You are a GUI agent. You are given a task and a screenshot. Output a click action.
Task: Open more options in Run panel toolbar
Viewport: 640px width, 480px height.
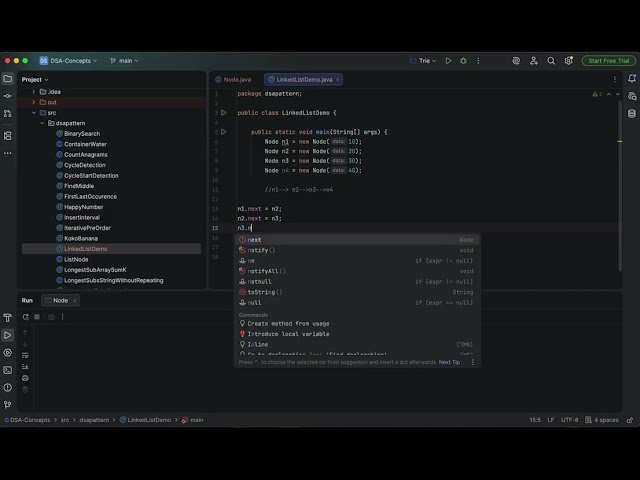[62, 317]
